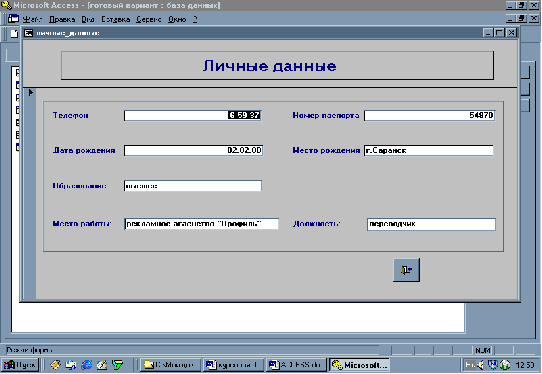Viewport: 542px width, 374px height.
Task: Open the Окно menu
Action: [177, 19]
